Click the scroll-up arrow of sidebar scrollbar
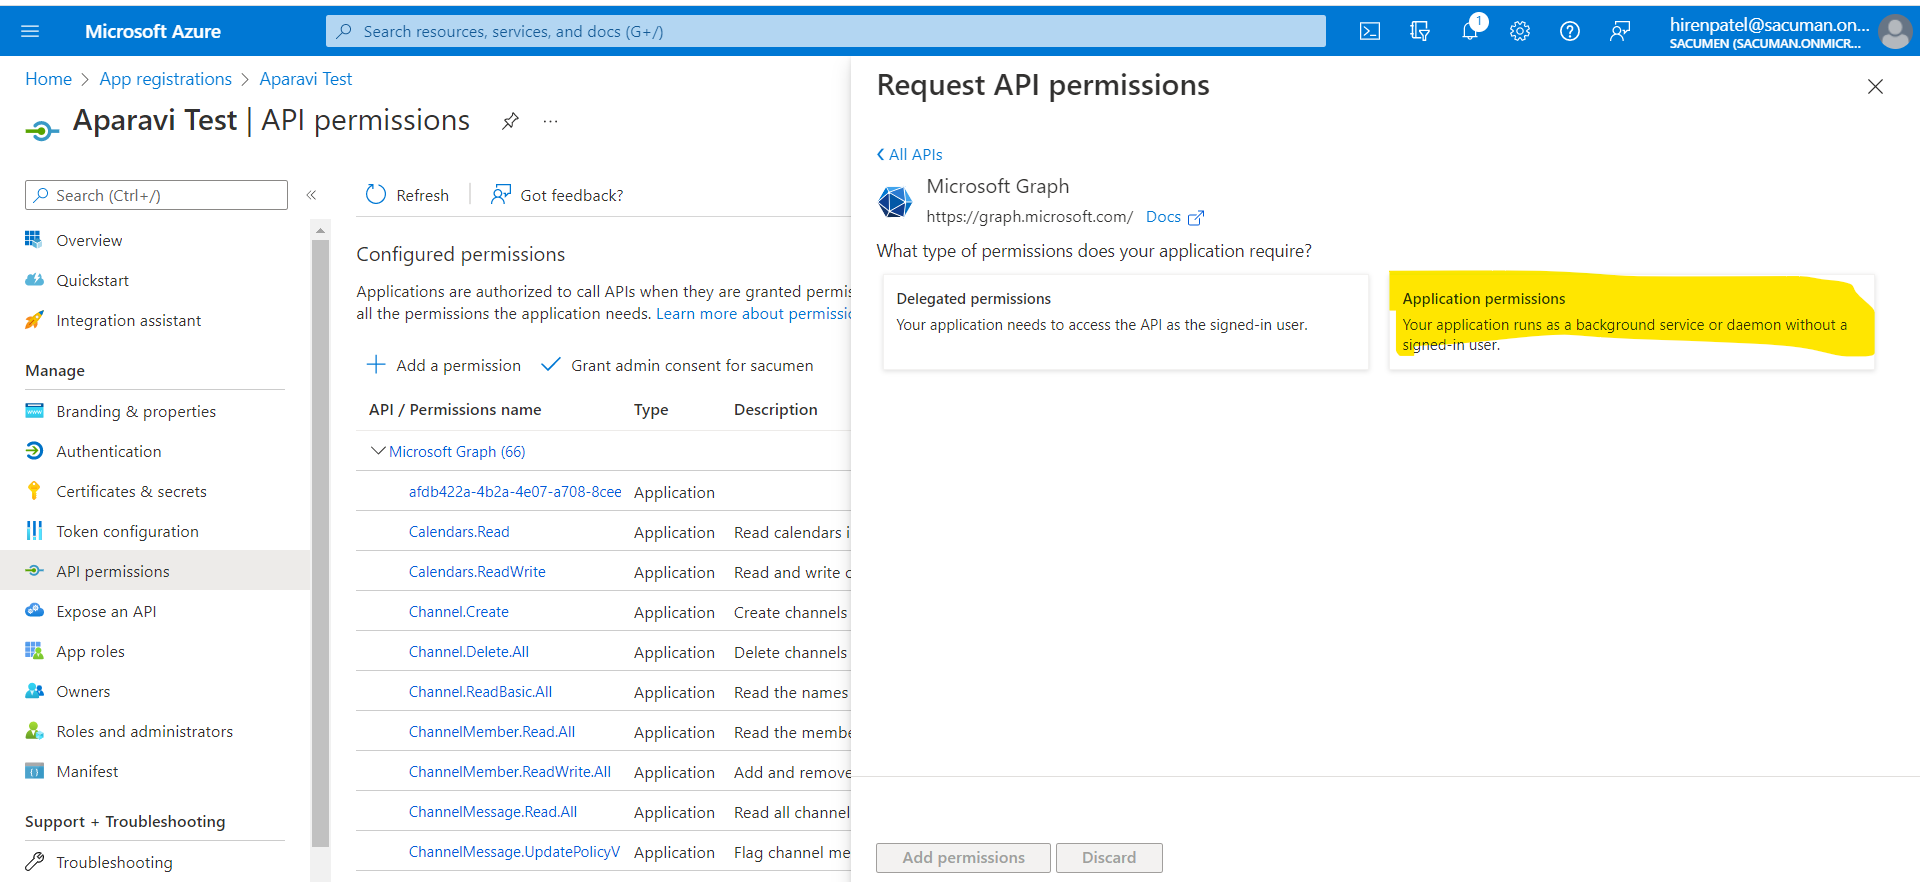The image size is (1920, 882). tap(320, 230)
